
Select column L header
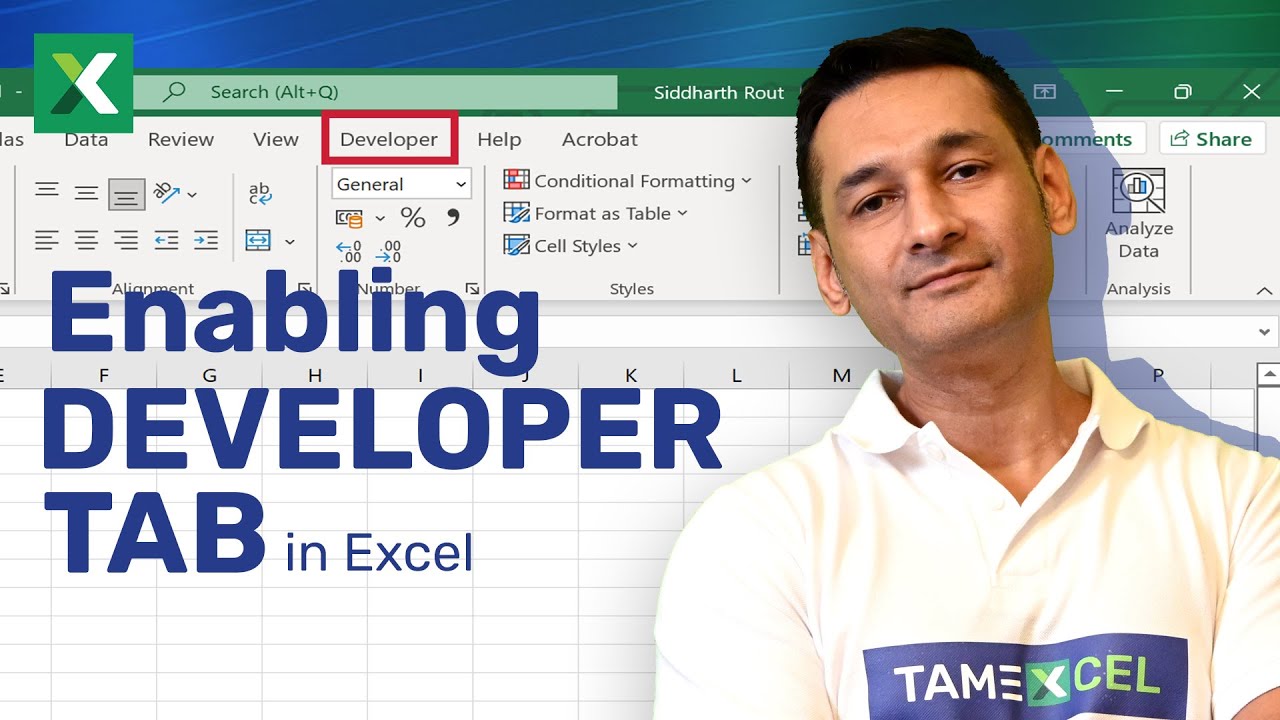tap(737, 376)
